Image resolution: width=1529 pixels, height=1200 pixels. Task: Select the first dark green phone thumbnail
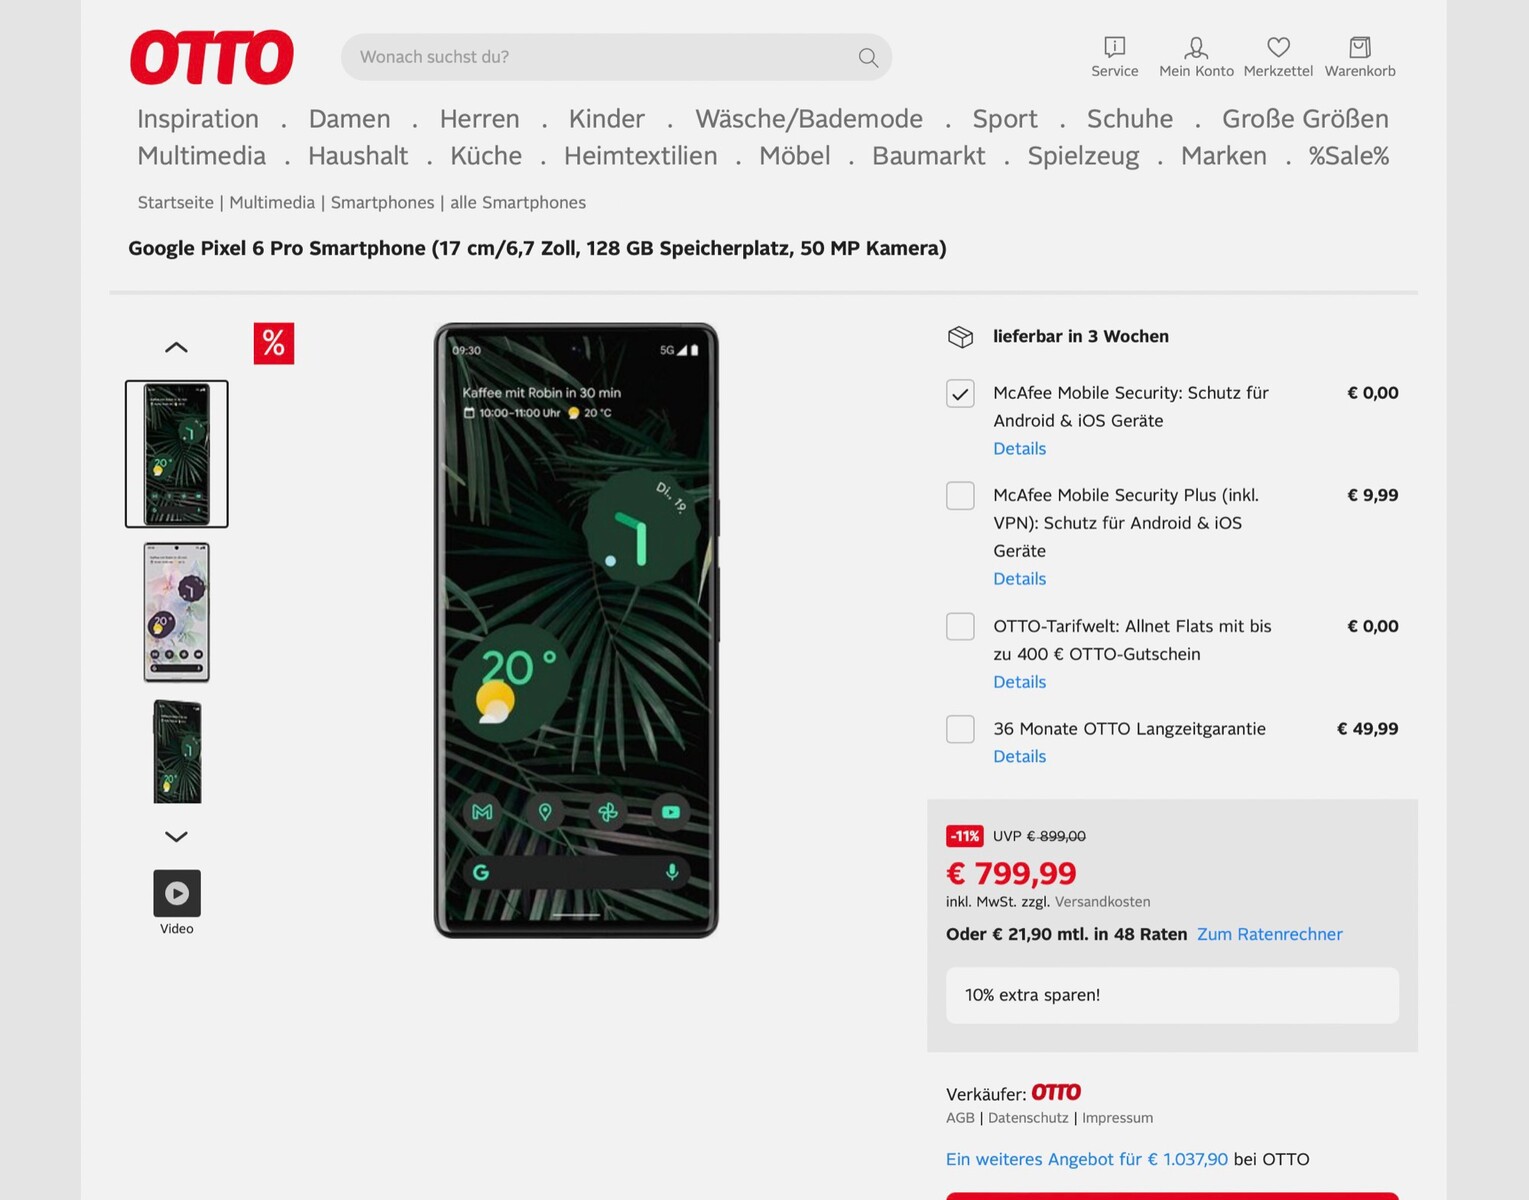(177, 454)
